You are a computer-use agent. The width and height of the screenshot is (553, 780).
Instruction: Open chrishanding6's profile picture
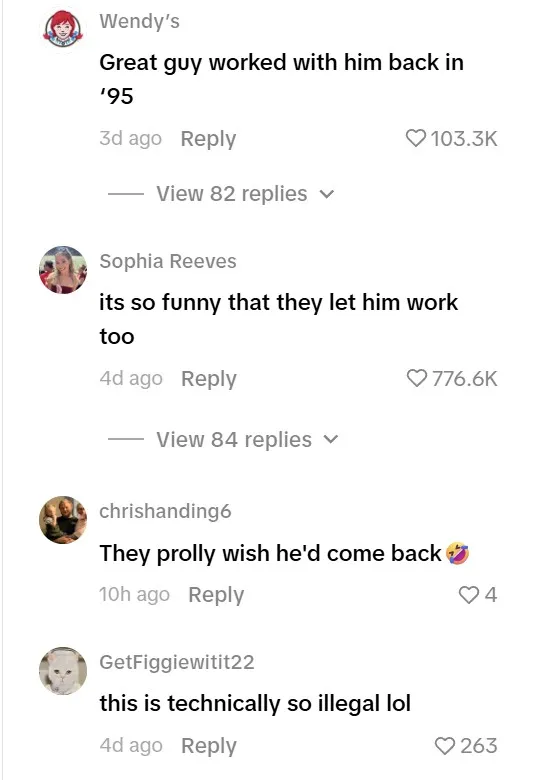click(x=63, y=520)
